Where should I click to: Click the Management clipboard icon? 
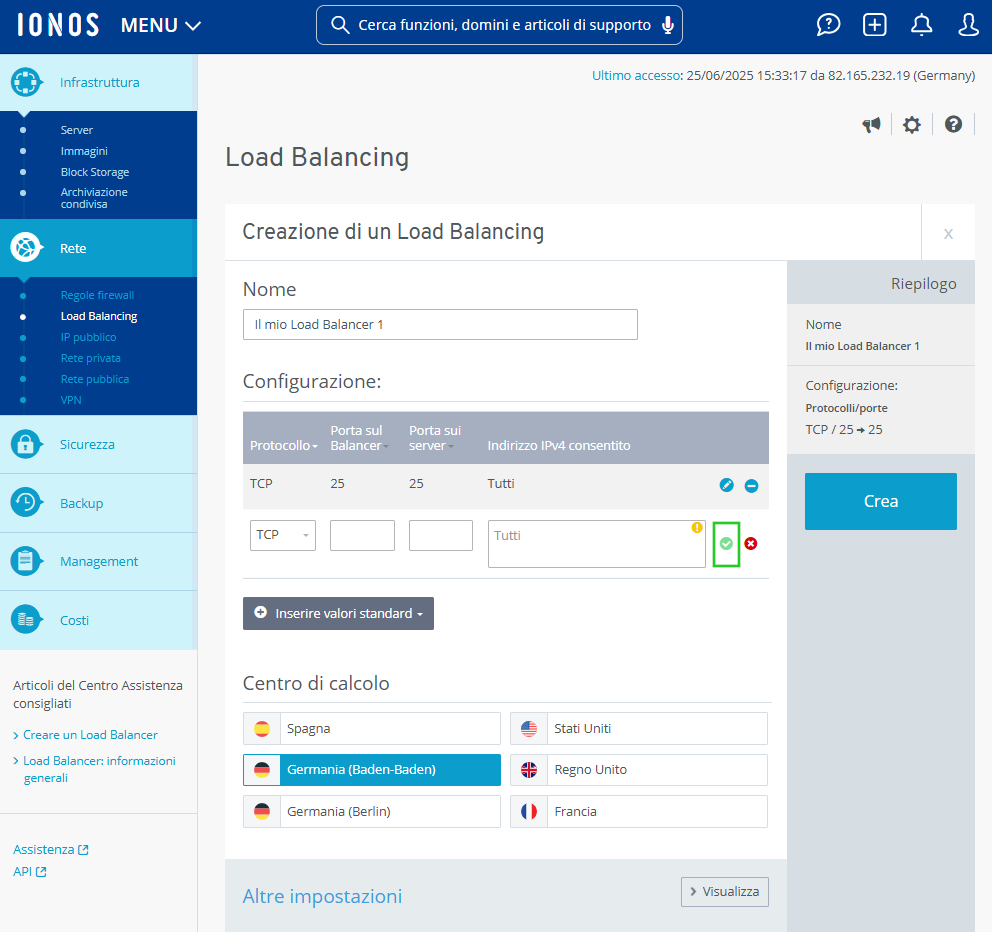click(x=26, y=561)
